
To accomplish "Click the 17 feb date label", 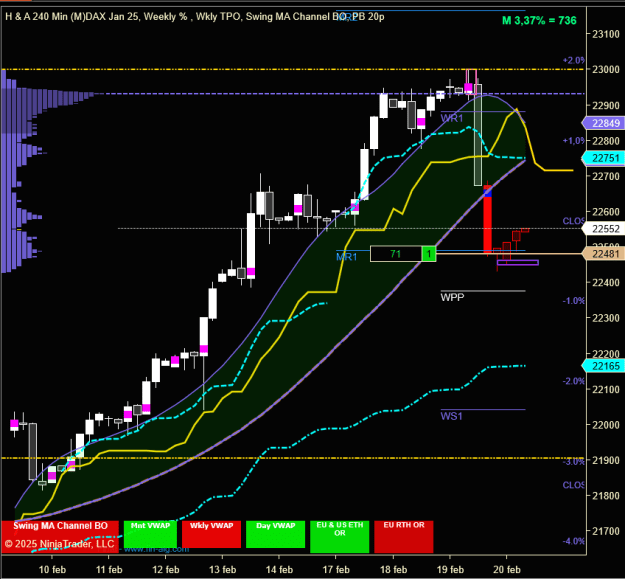I will [336, 569].
